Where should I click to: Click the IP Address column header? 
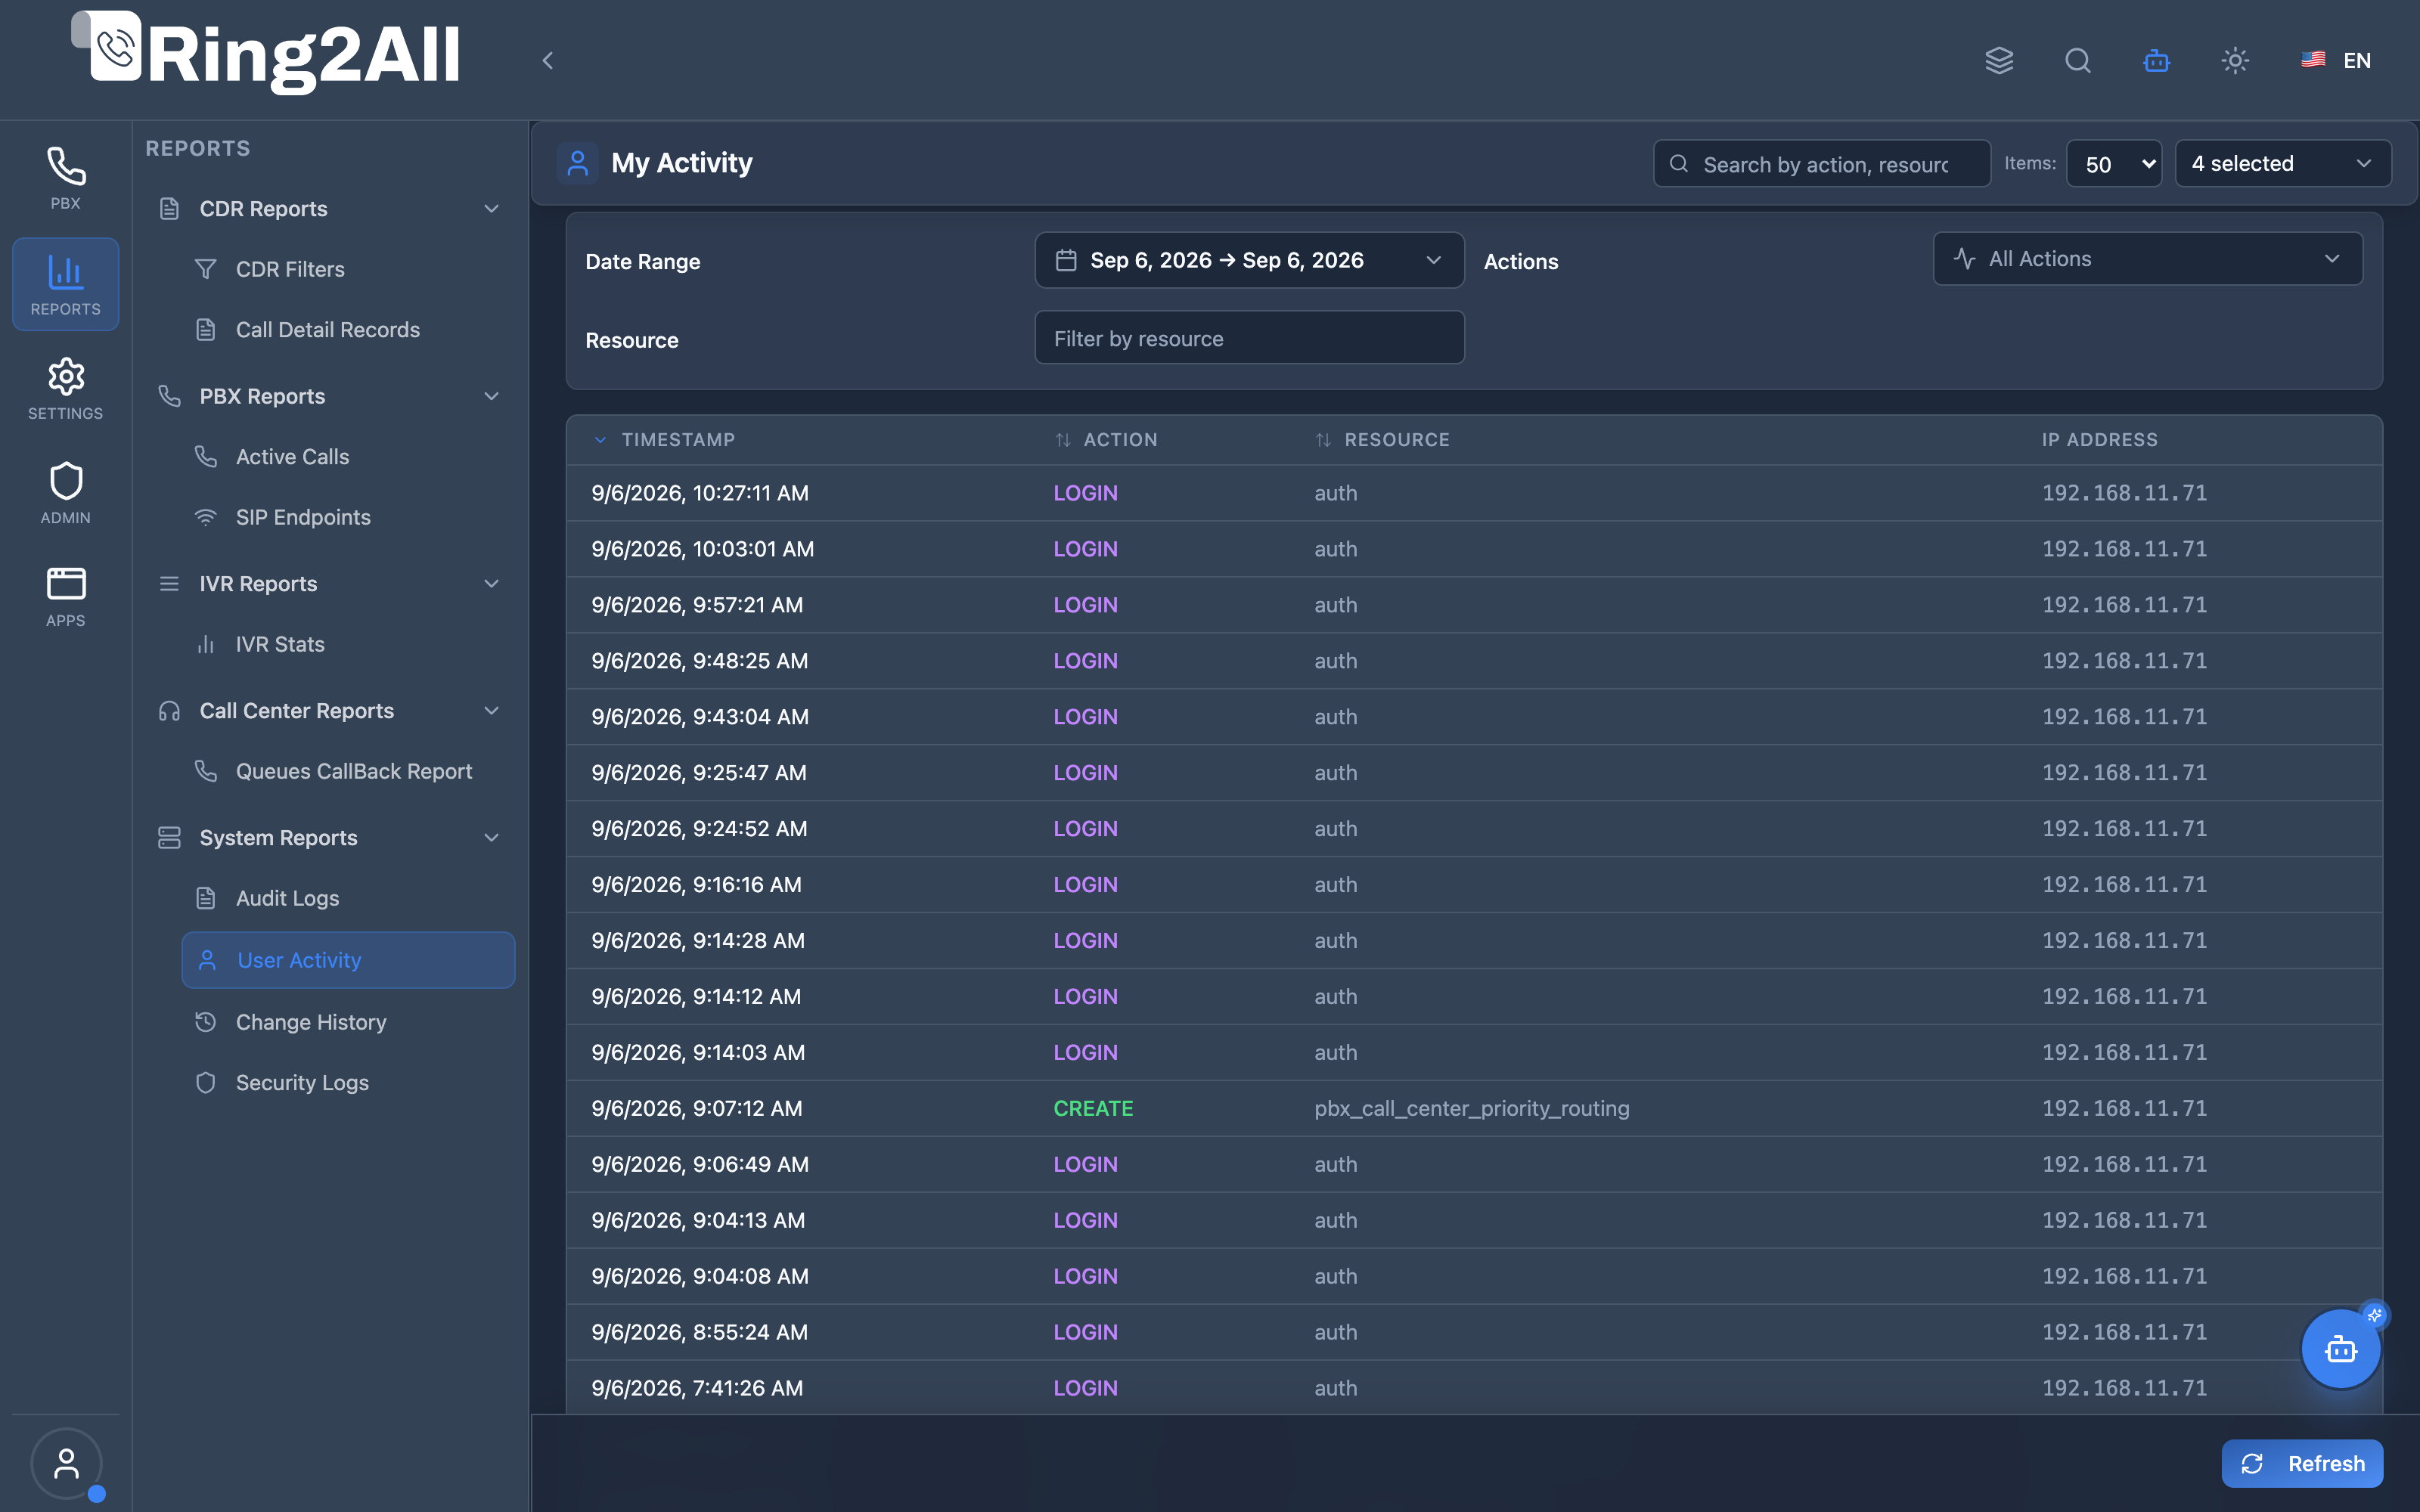tap(2099, 440)
